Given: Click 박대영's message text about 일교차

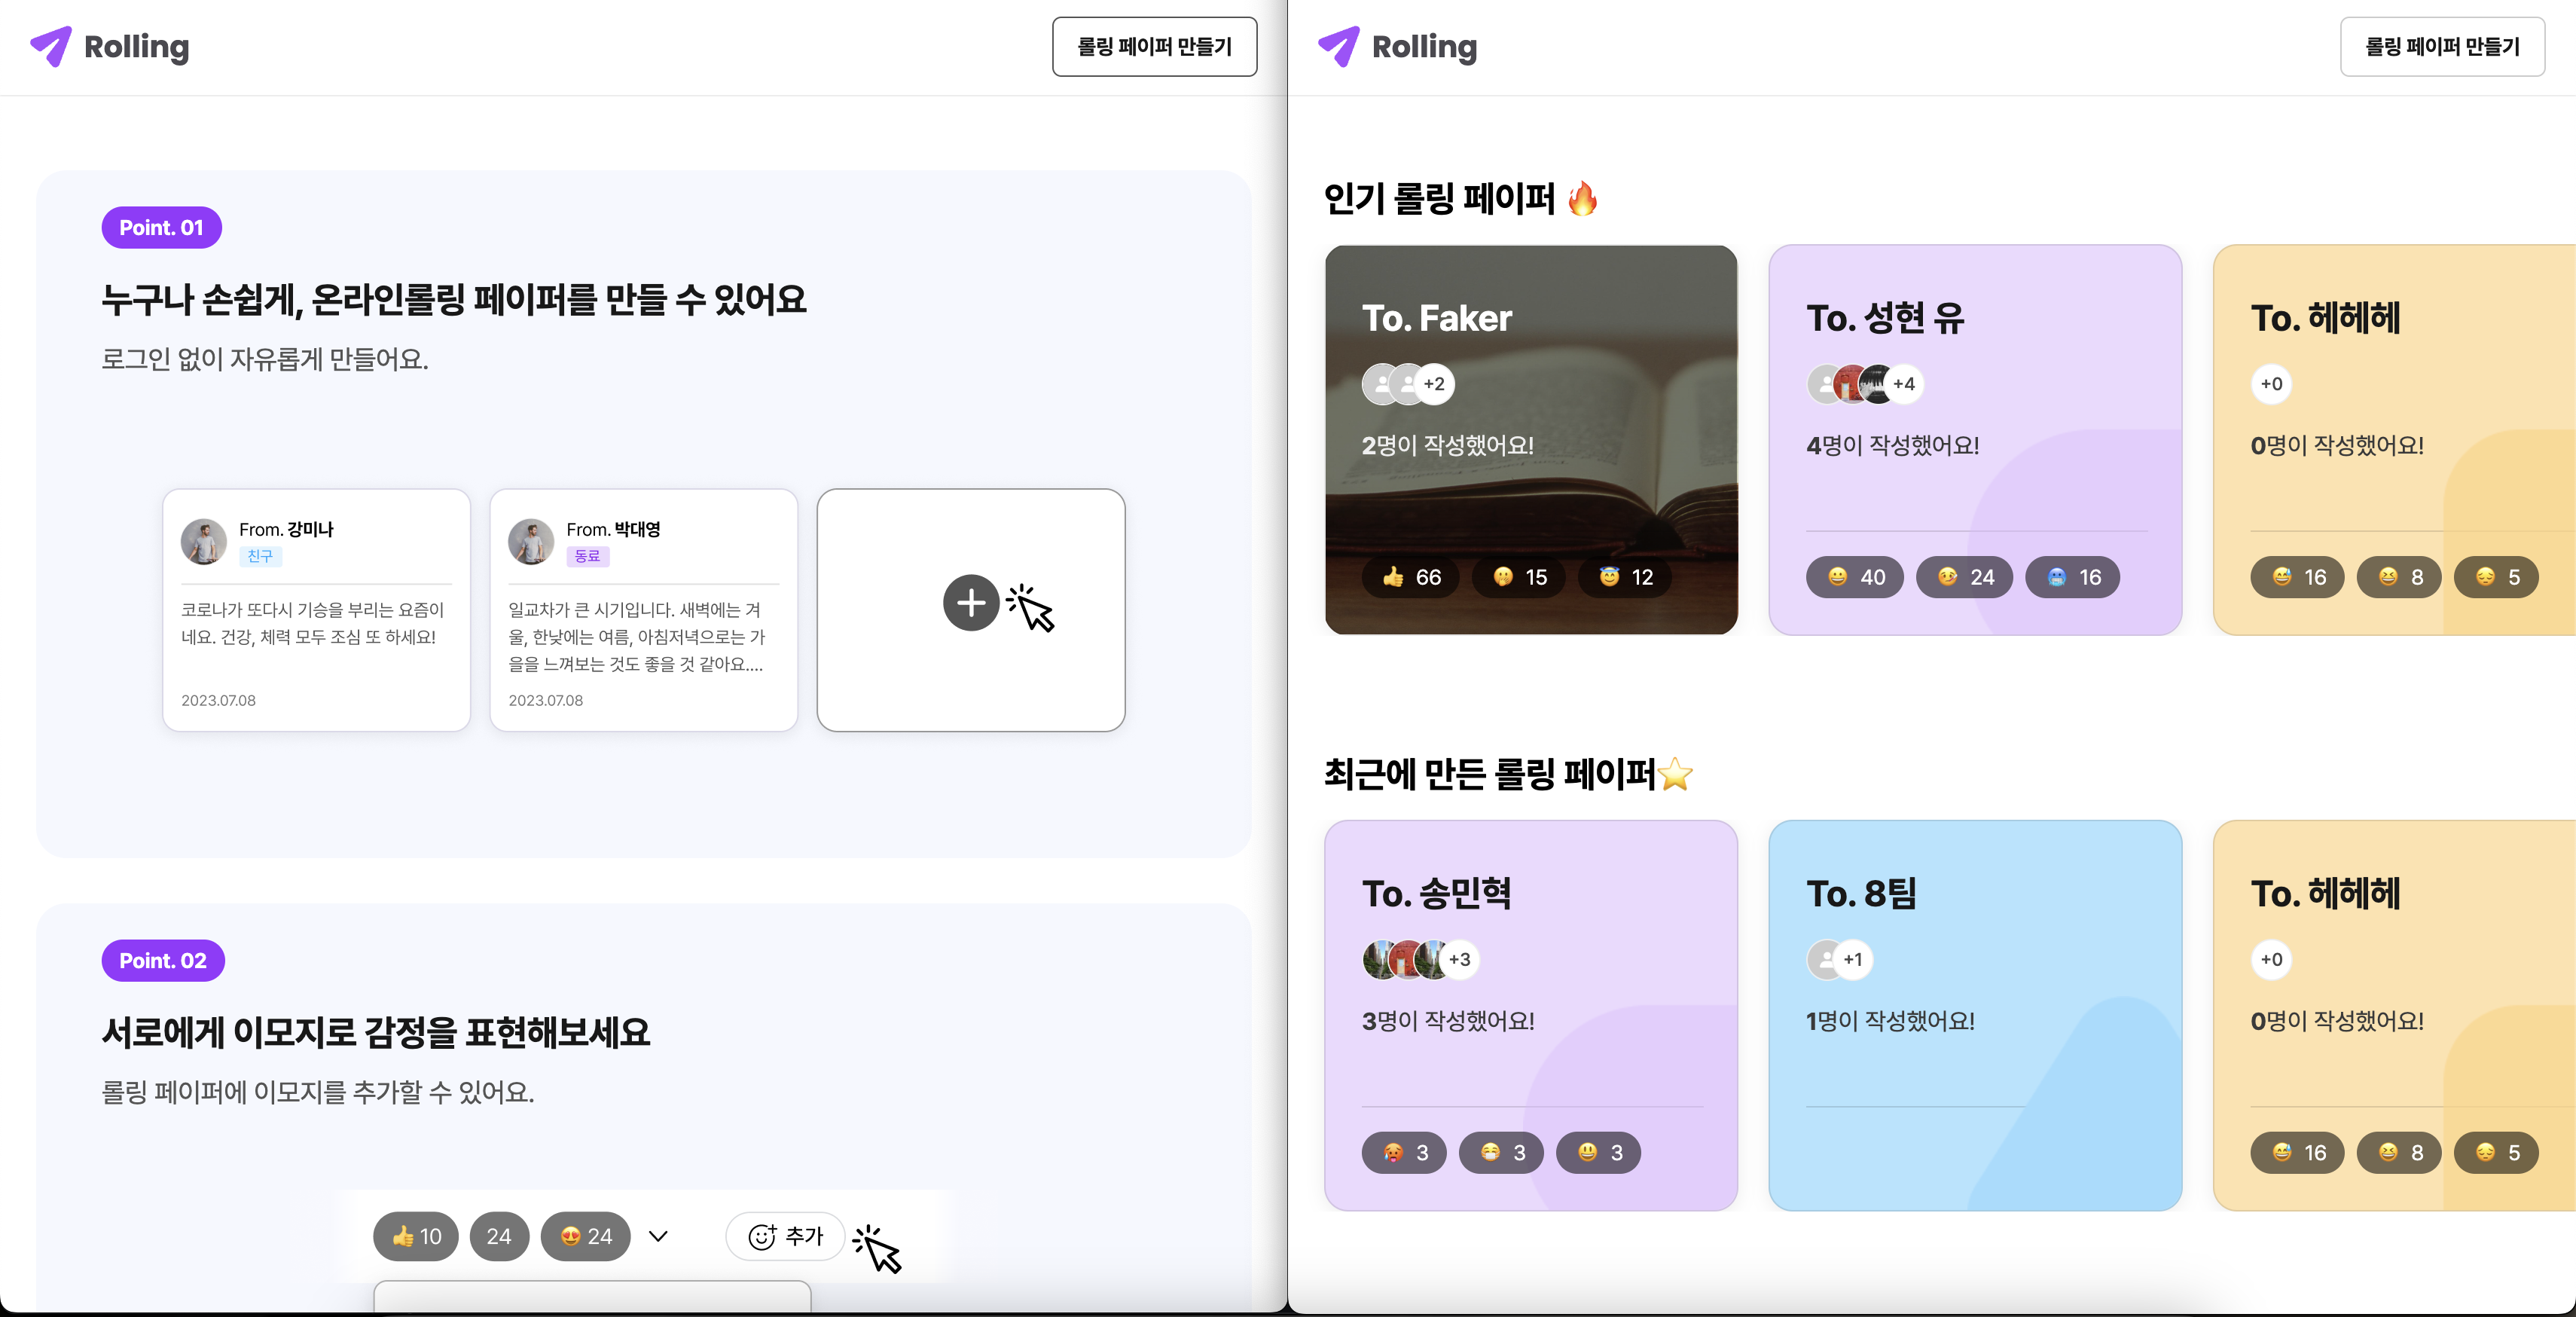Looking at the screenshot, I should tap(637, 637).
